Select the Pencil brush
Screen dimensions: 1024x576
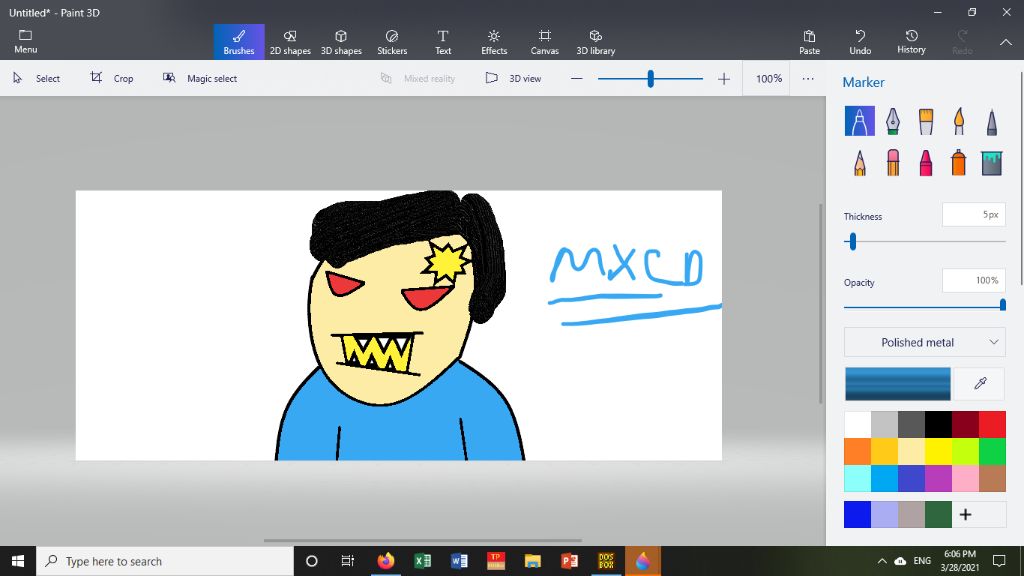(x=859, y=163)
